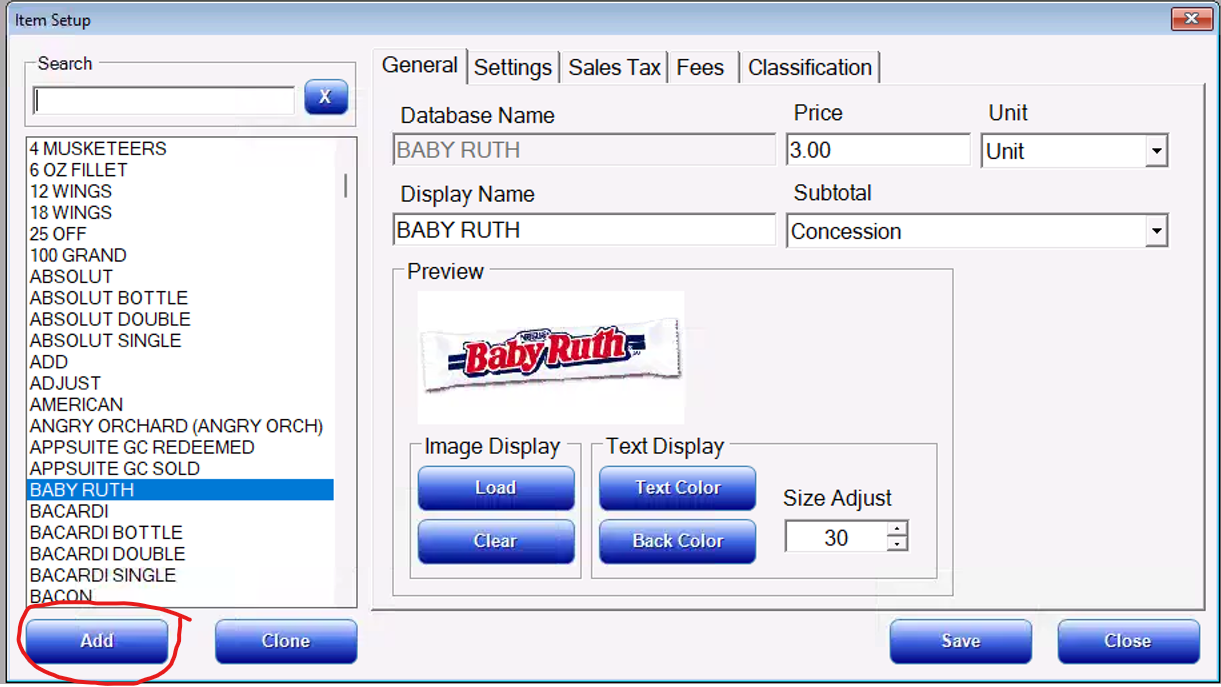Click the item list scrollbar thumb

pyautogui.click(x=346, y=185)
